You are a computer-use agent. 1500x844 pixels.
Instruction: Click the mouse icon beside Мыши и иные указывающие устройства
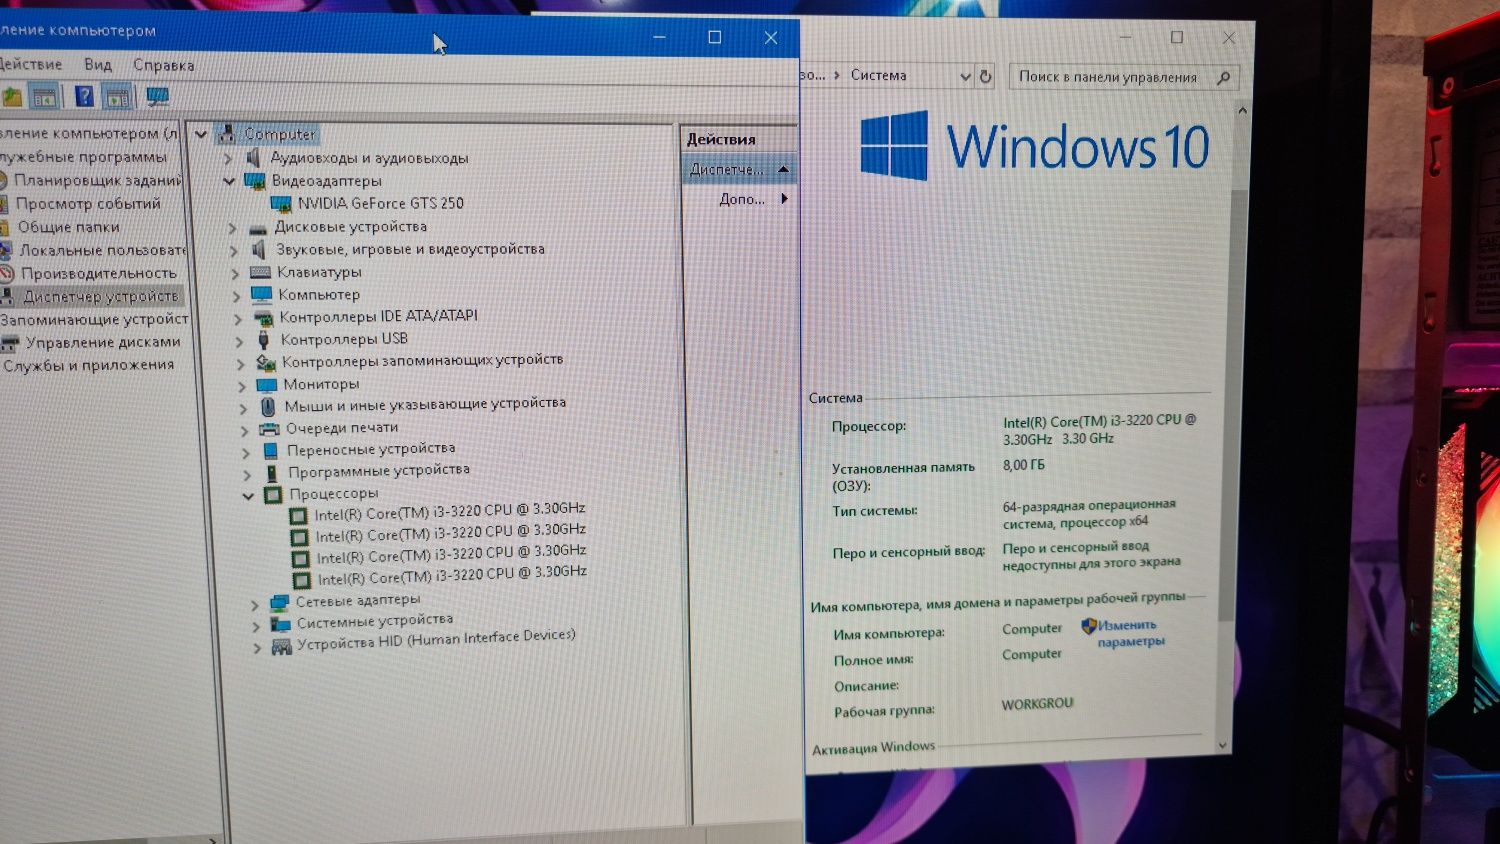268,407
